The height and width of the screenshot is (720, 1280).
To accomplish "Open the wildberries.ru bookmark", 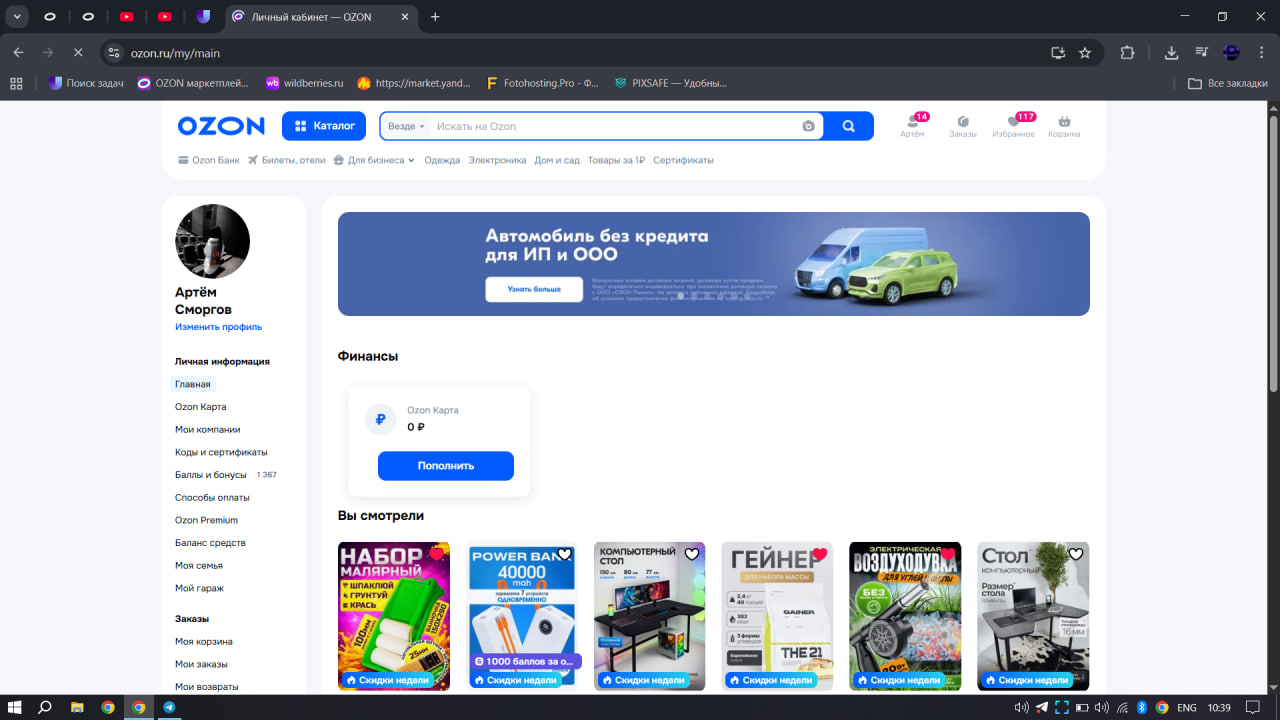I will 304,83.
